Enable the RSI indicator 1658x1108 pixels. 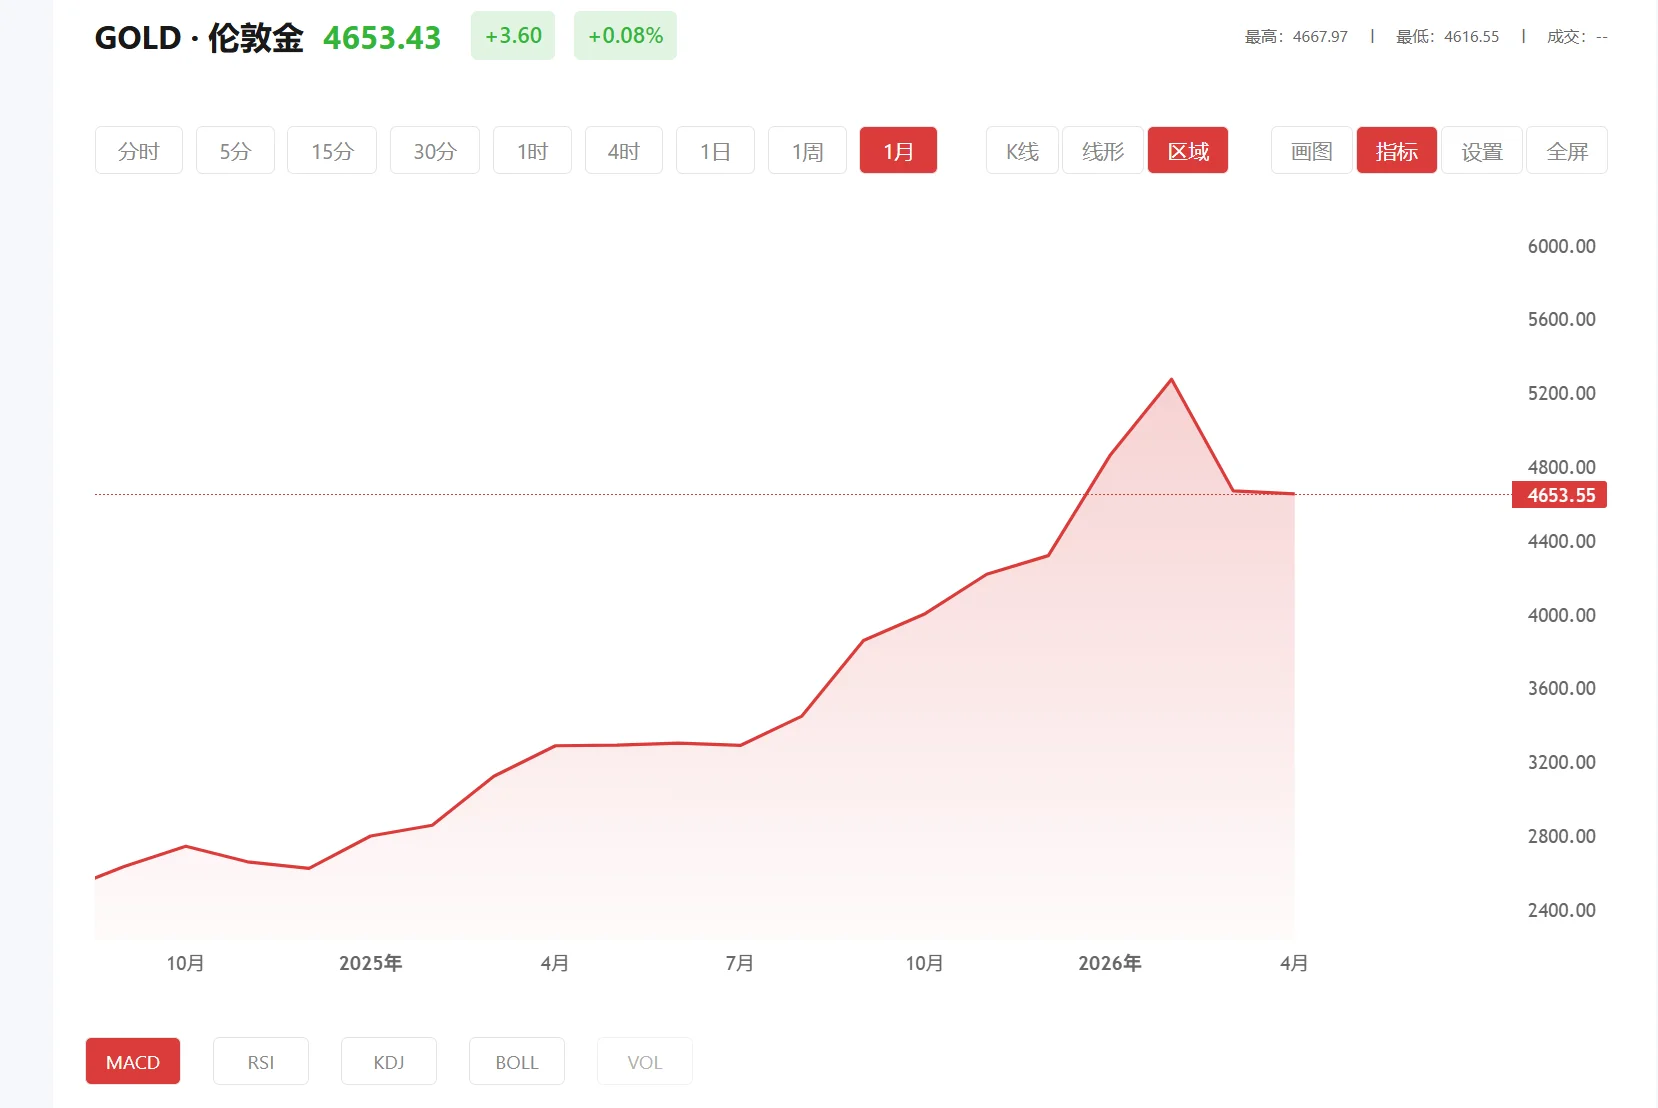tap(260, 1061)
